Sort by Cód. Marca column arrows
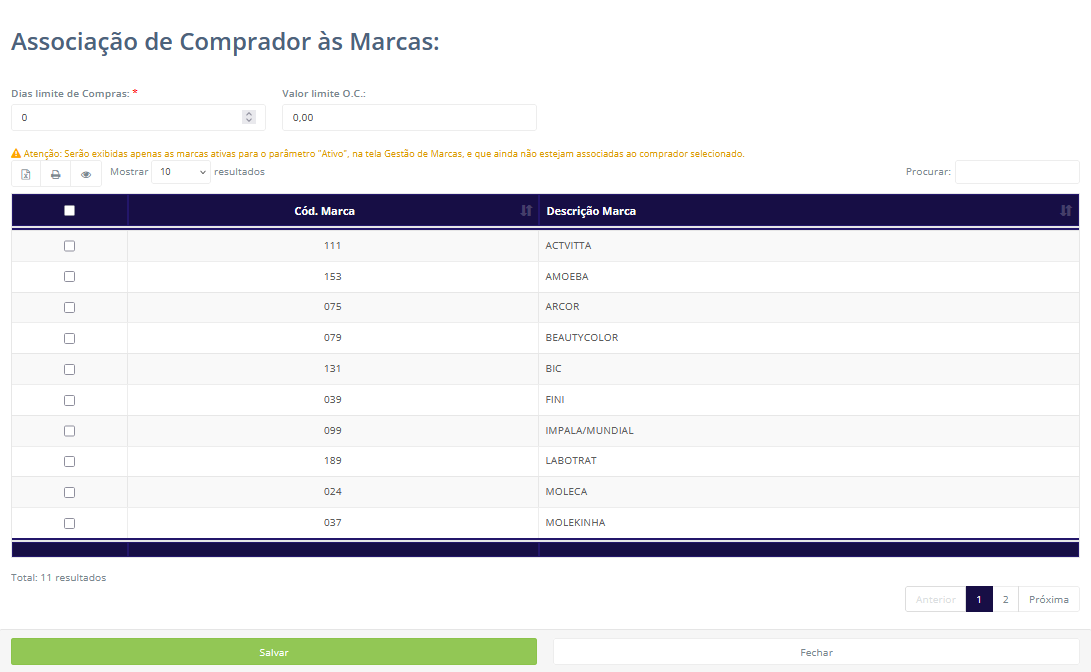1091x672 pixels. [526, 211]
